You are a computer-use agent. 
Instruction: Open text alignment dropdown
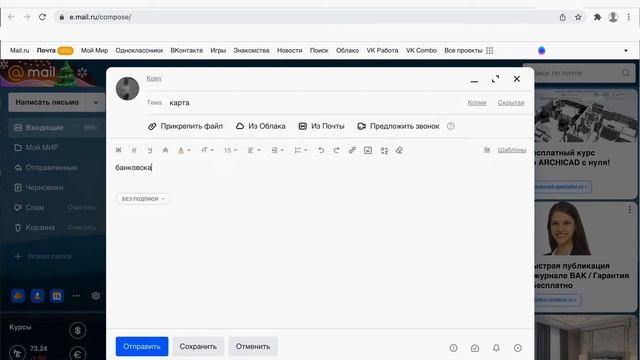(254, 150)
